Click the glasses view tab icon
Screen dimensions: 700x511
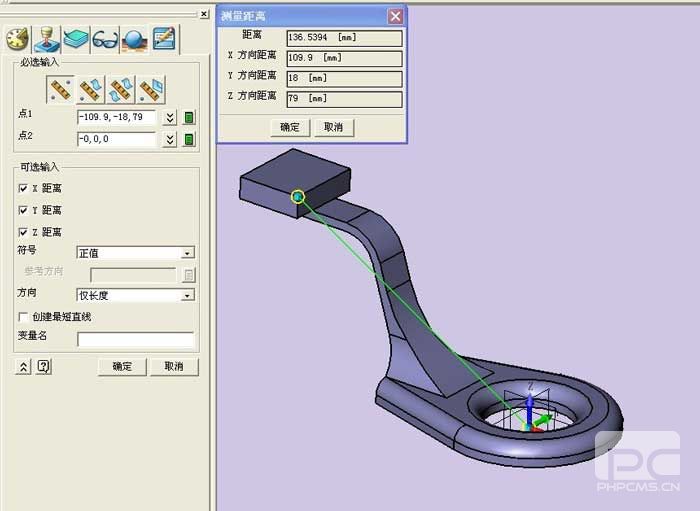coord(105,39)
